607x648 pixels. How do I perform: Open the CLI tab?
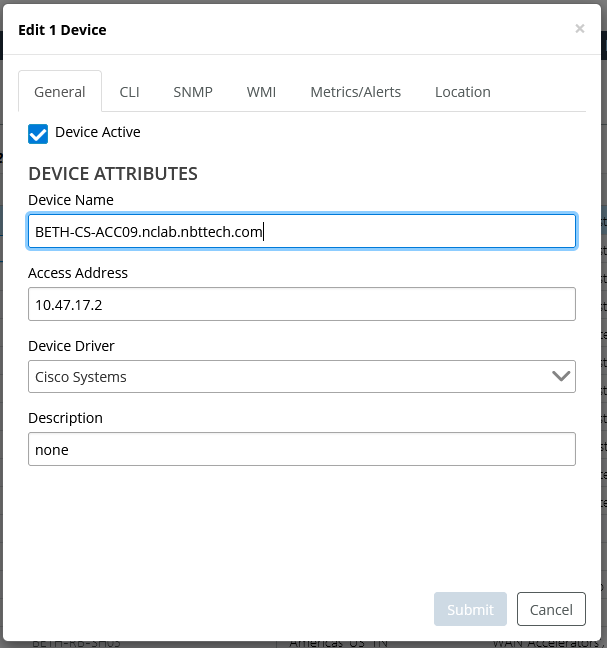tap(129, 92)
